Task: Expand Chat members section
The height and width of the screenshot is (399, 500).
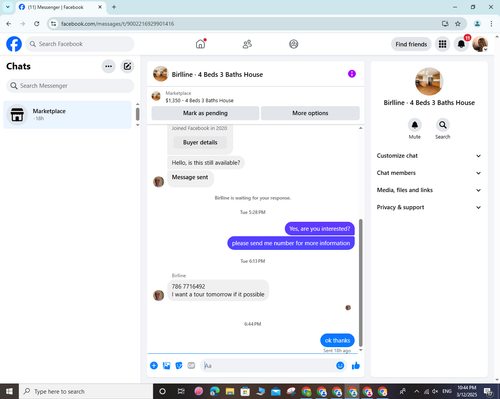Action: (x=429, y=173)
